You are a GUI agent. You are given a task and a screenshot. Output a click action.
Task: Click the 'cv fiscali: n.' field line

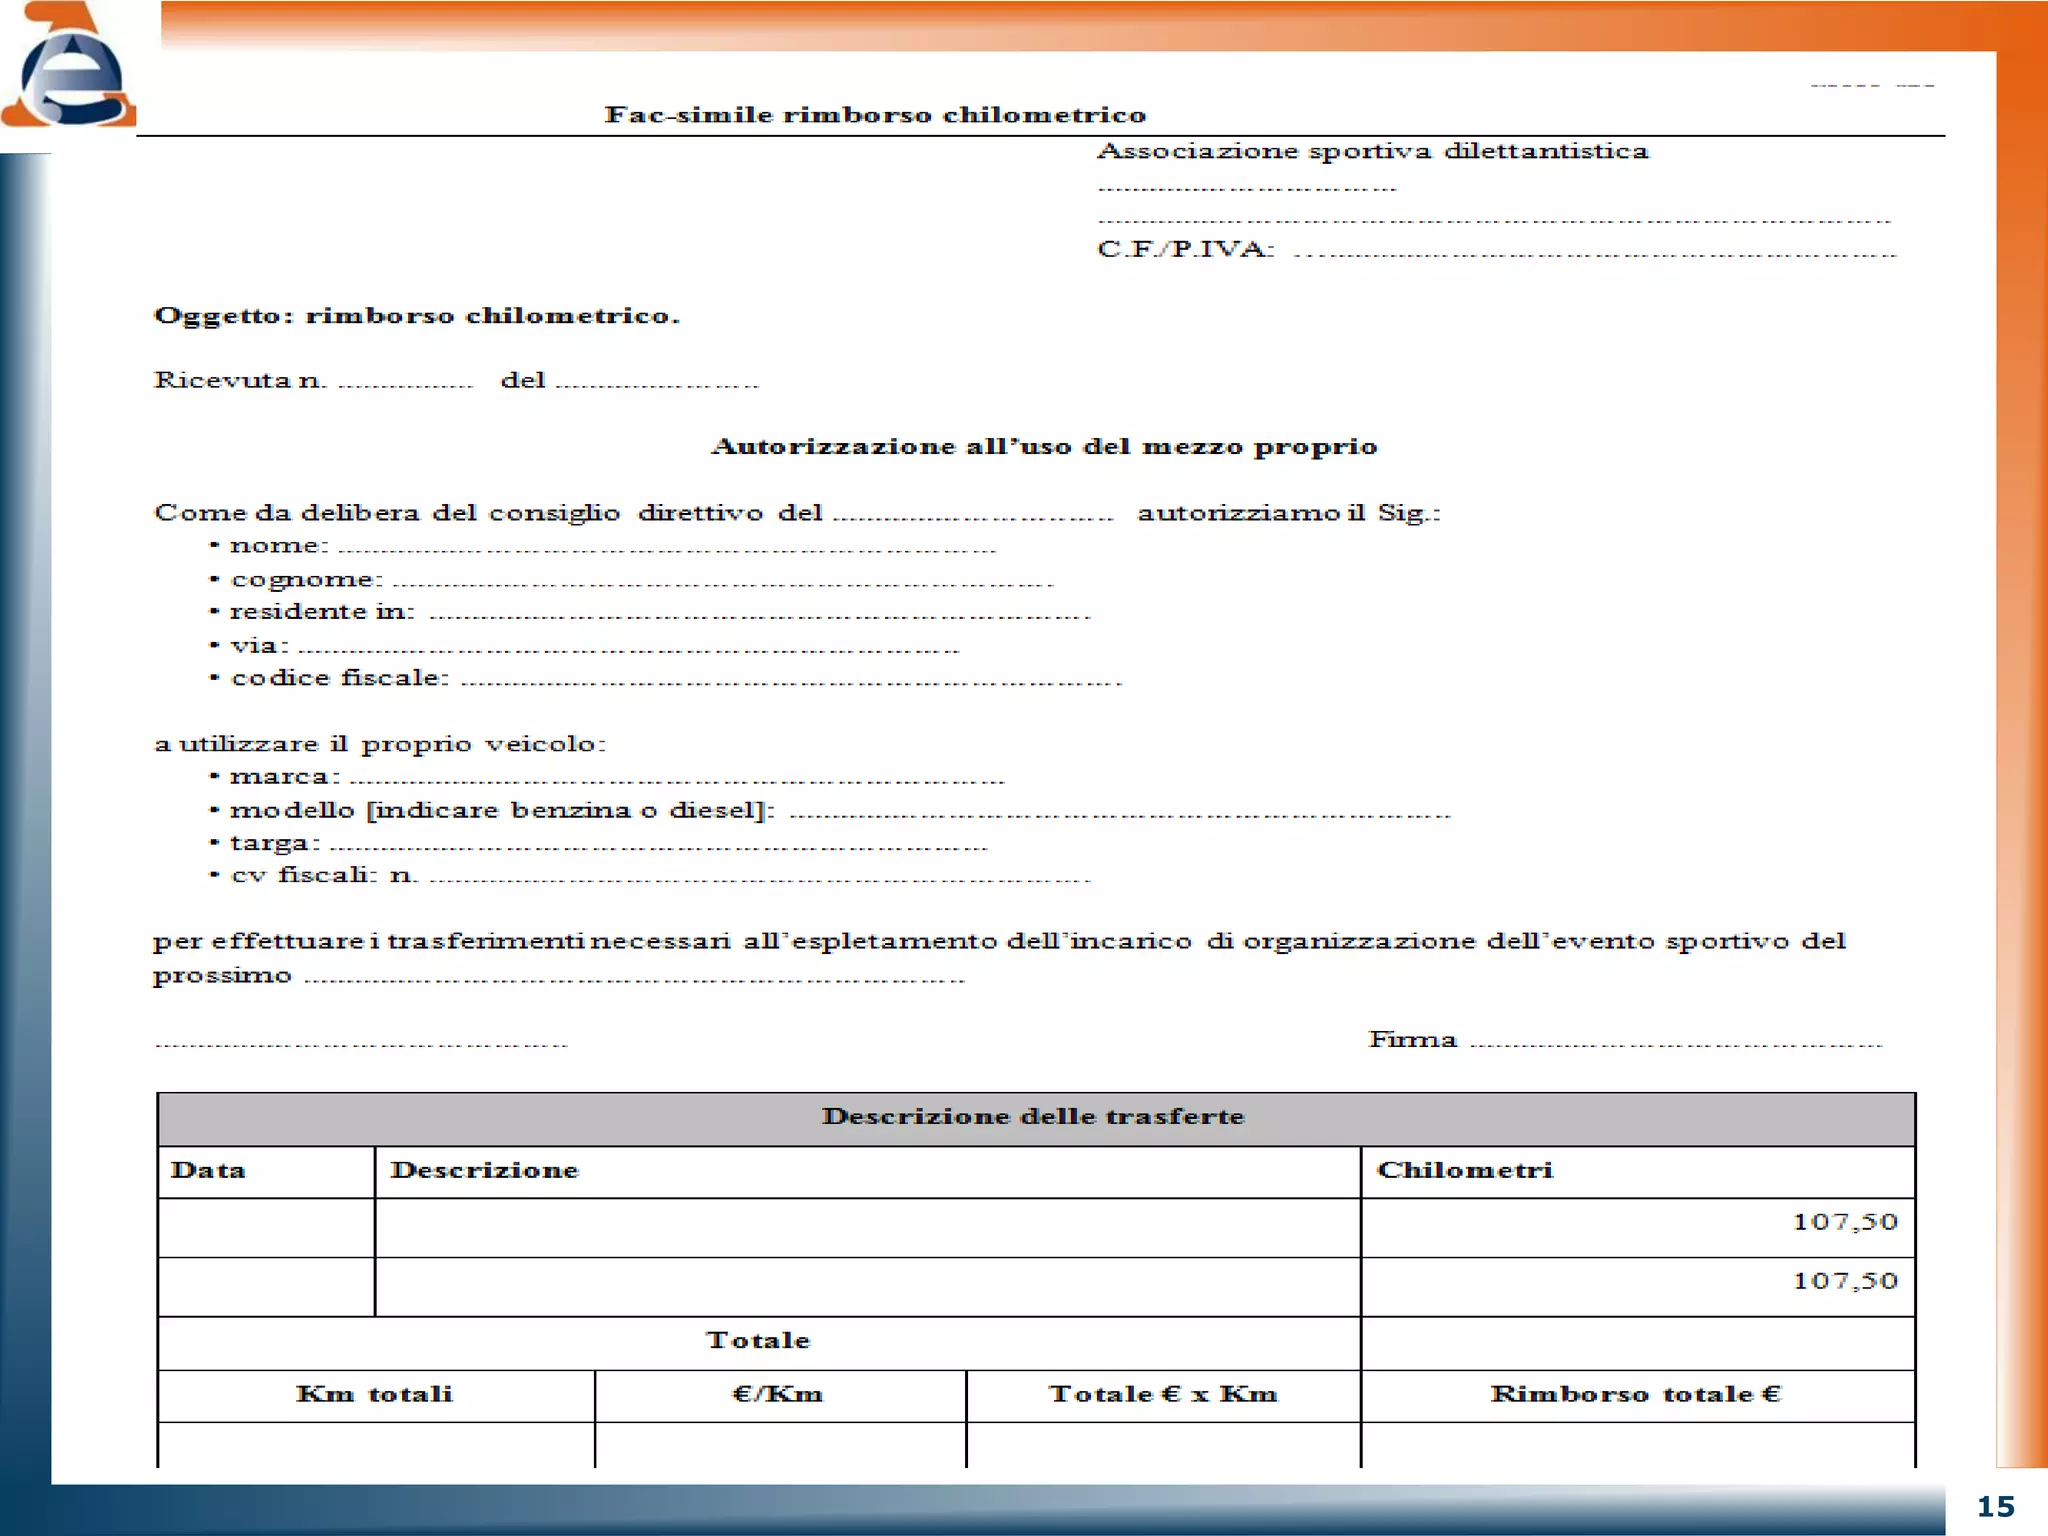(x=758, y=879)
